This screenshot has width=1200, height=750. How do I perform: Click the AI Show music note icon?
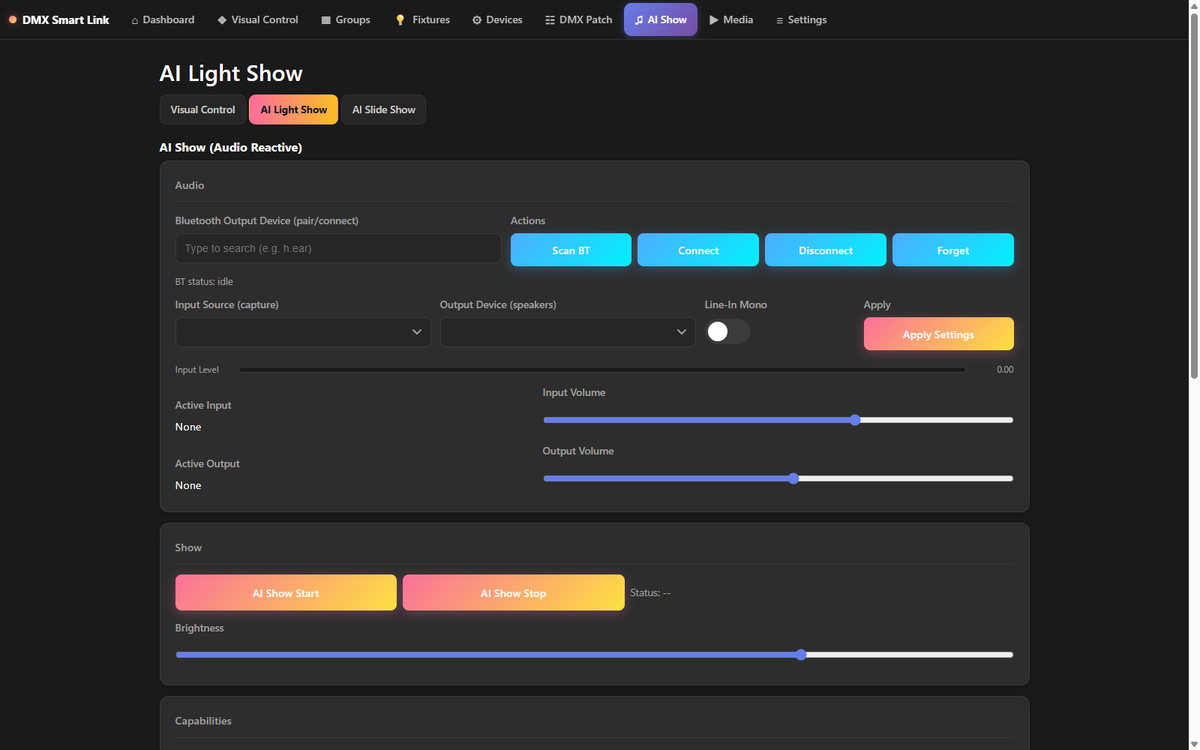pyautogui.click(x=639, y=20)
